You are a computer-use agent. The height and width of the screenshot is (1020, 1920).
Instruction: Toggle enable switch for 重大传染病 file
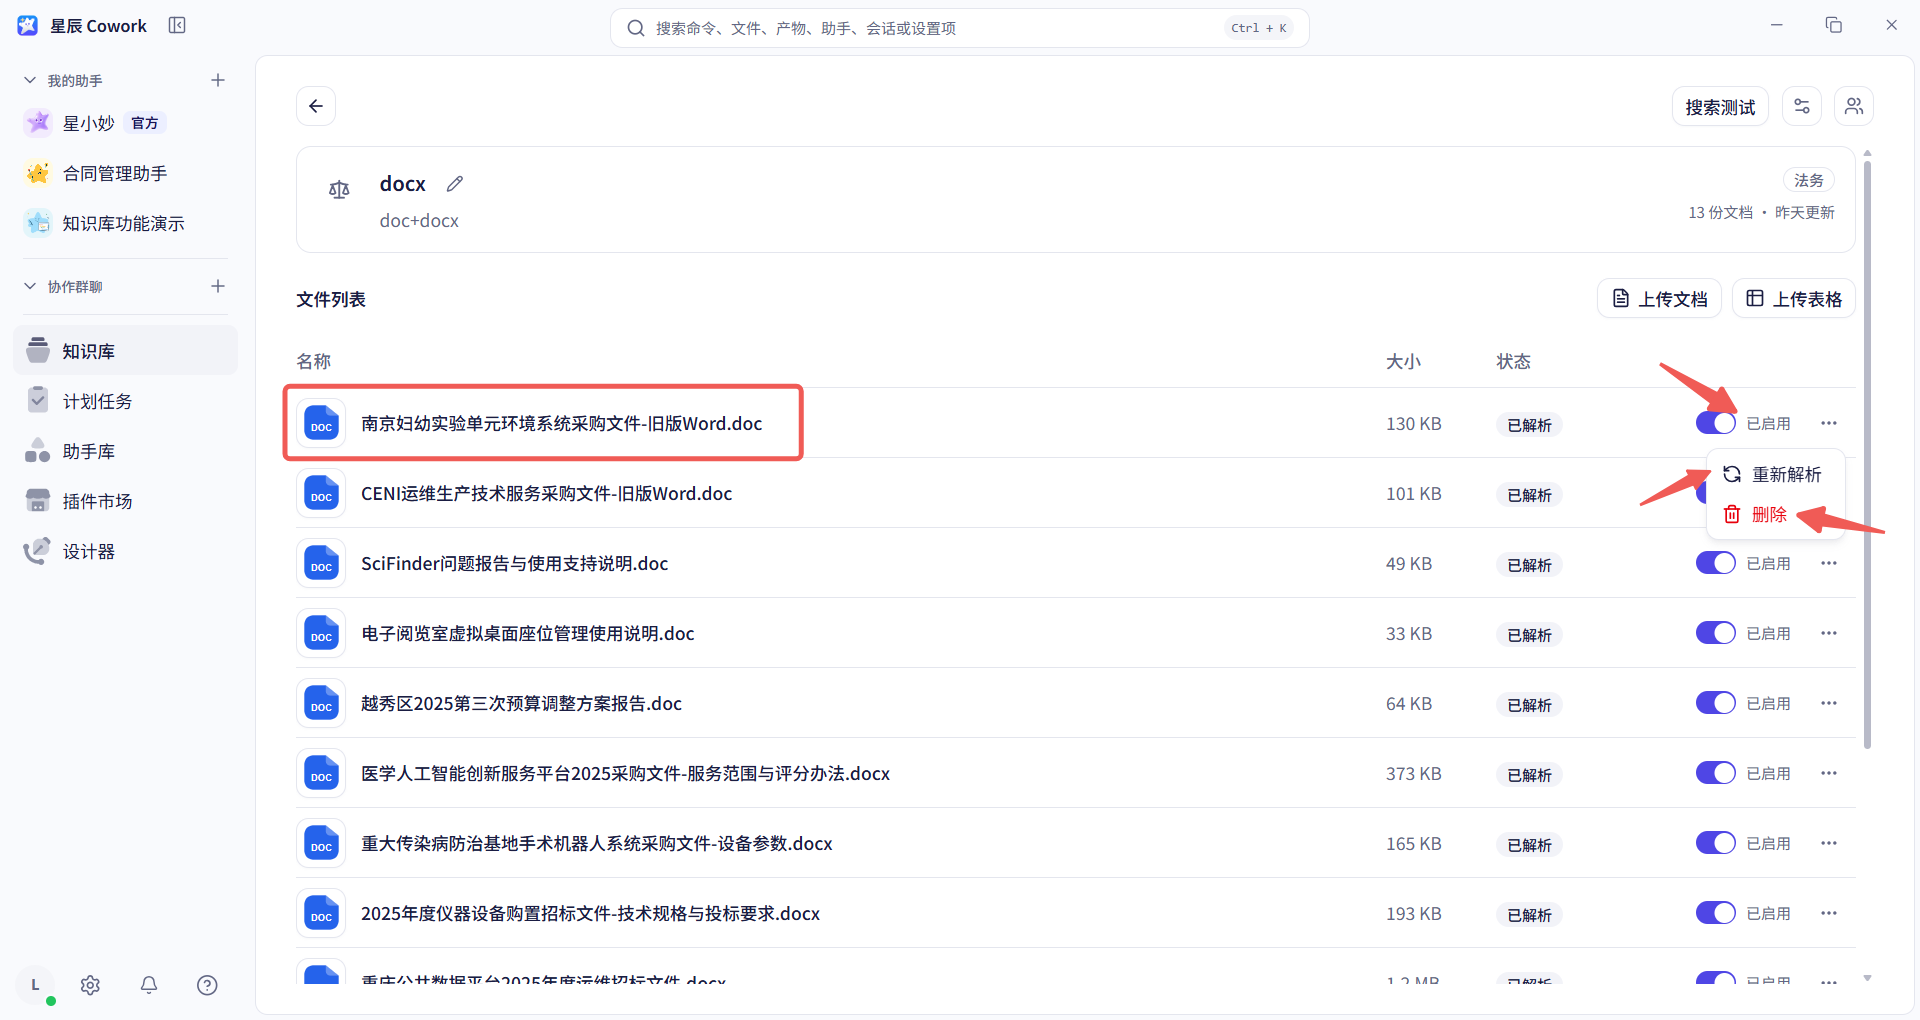point(1715,843)
